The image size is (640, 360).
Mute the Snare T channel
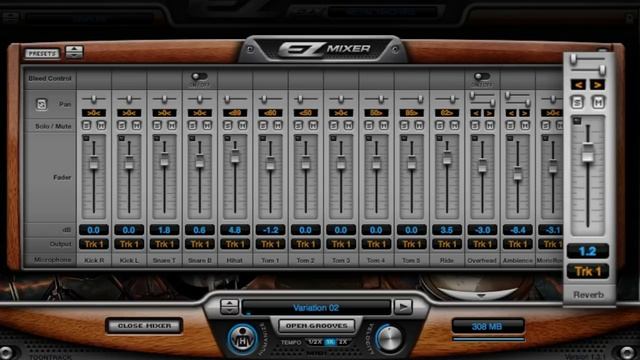coord(172,126)
